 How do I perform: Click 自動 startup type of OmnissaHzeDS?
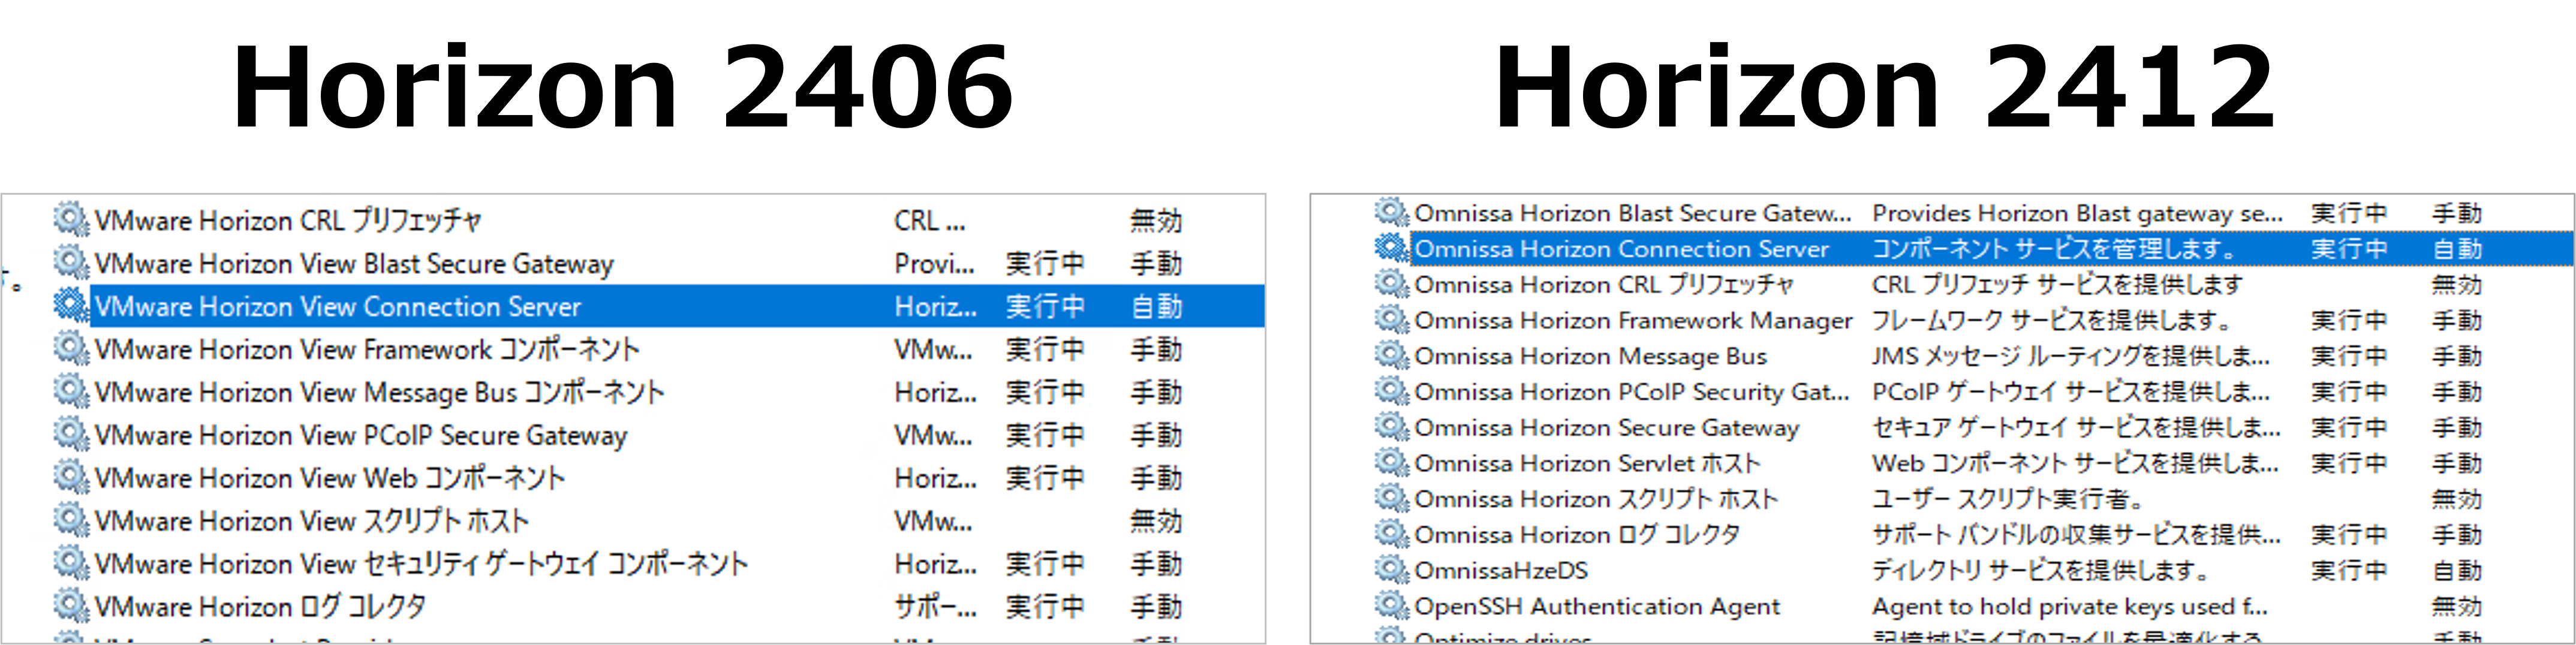click(x=2457, y=571)
